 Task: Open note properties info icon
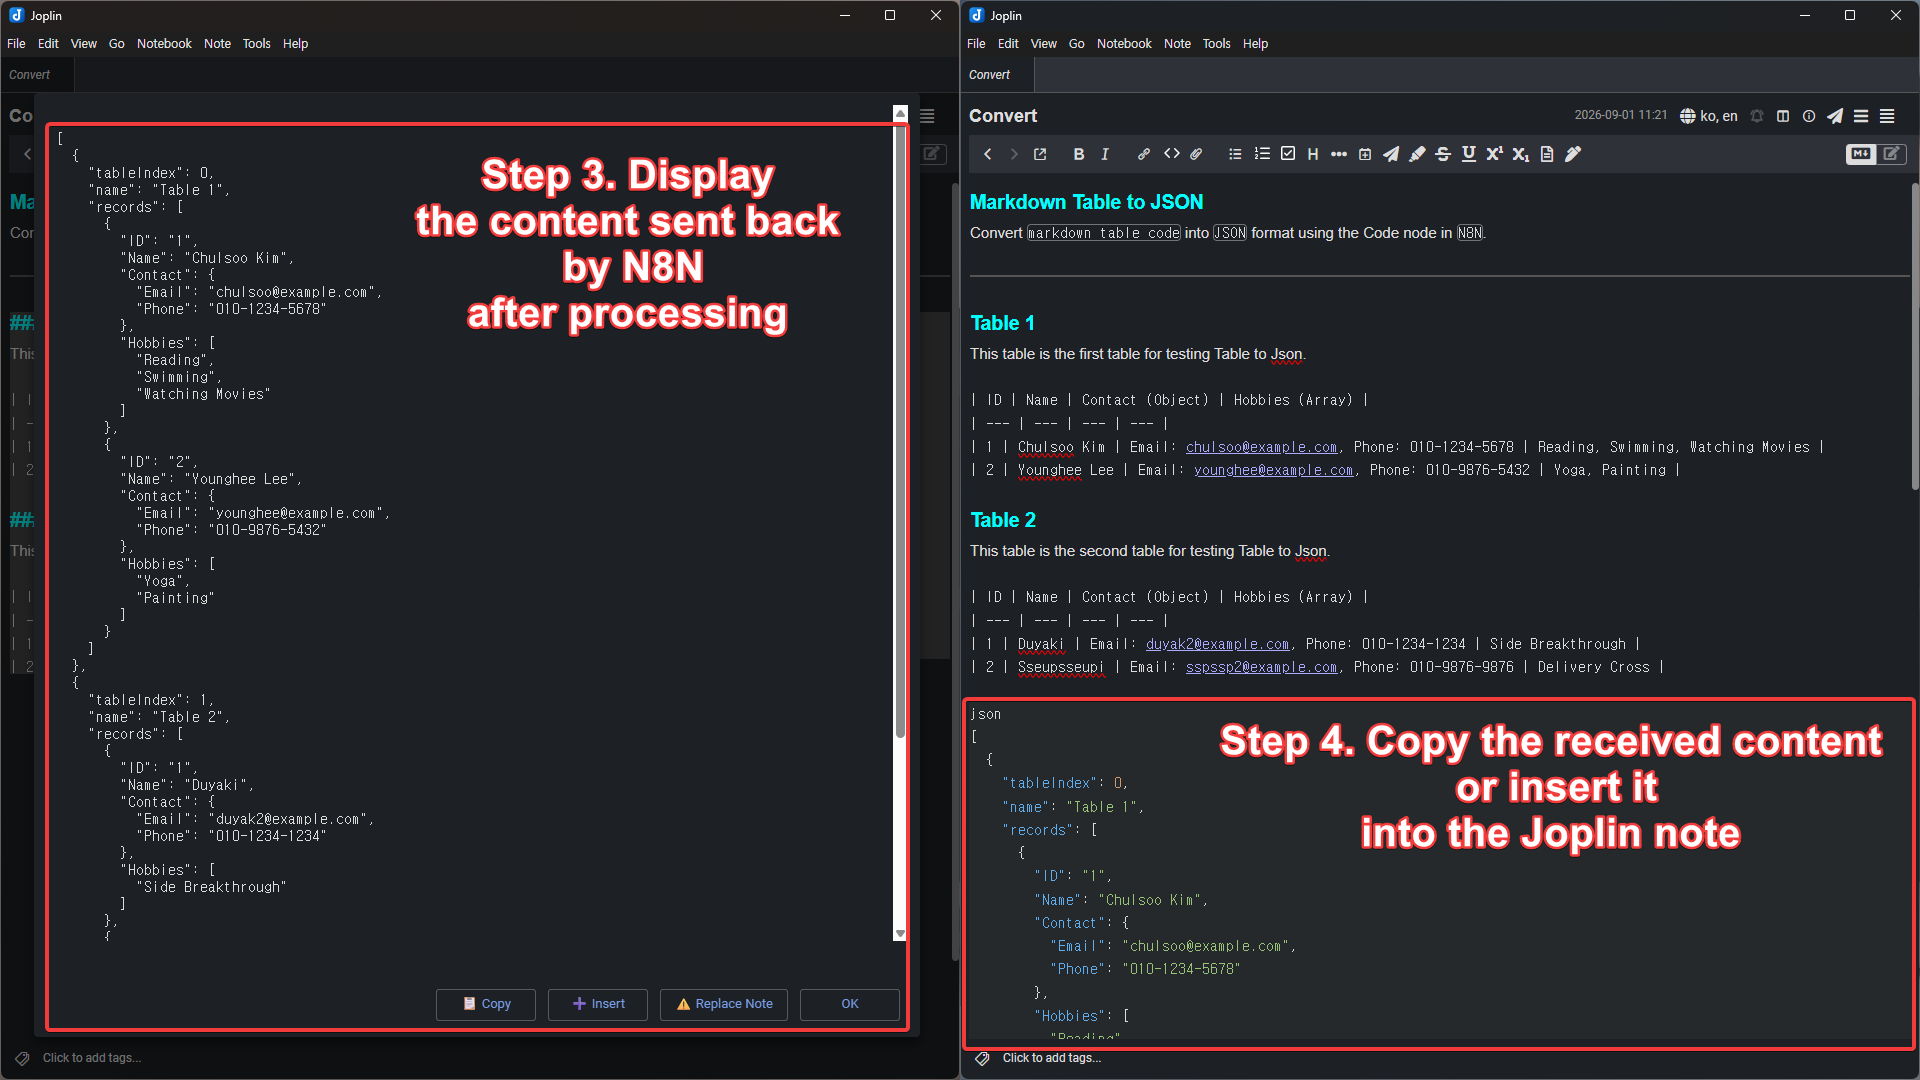coord(1809,116)
